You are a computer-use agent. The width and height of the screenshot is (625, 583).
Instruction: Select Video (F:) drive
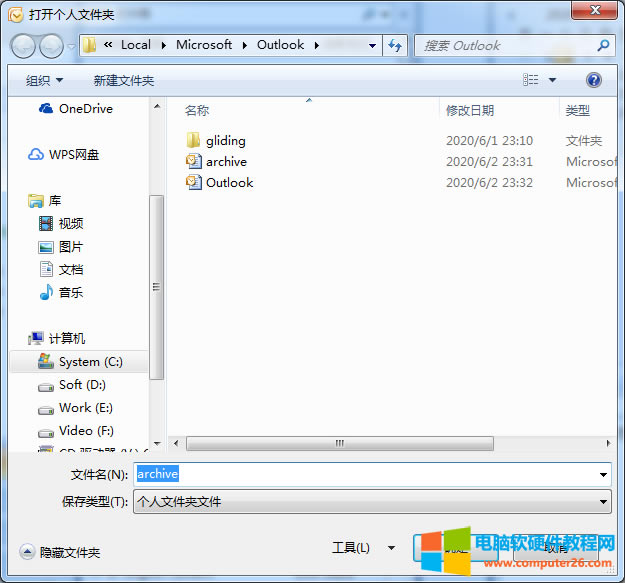click(x=86, y=431)
